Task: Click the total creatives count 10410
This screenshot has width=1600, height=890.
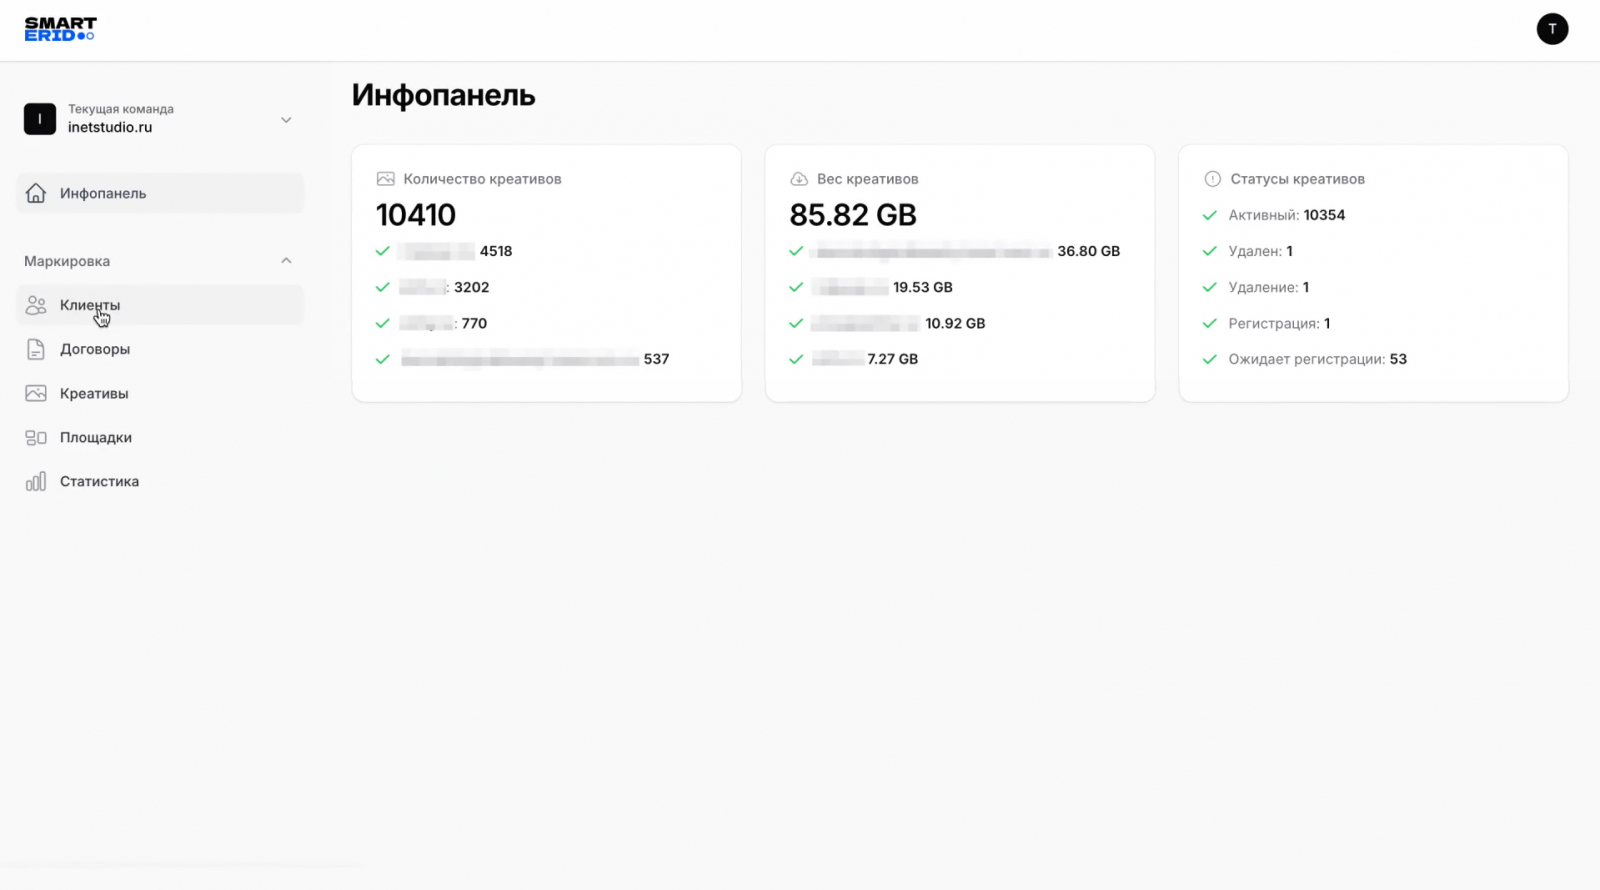Action: (416, 215)
